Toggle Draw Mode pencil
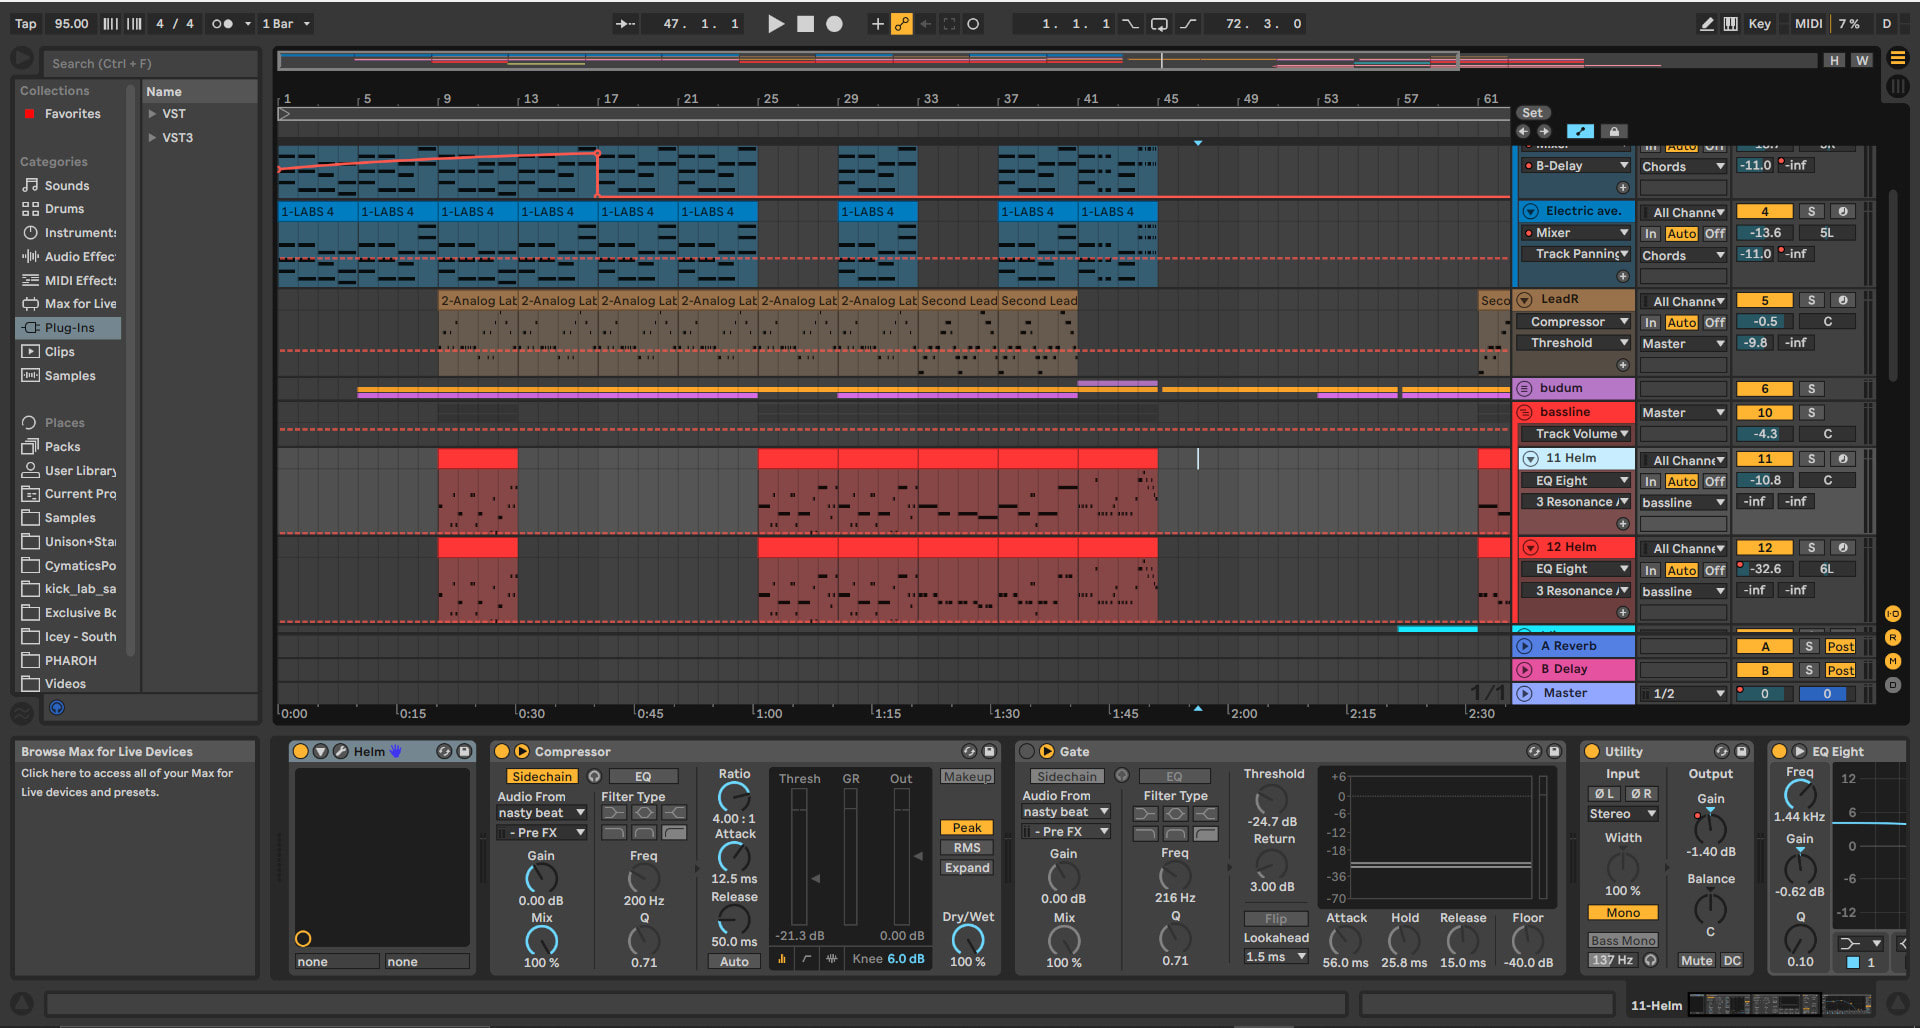Viewport: 1920px width, 1028px height. [1706, 24]
